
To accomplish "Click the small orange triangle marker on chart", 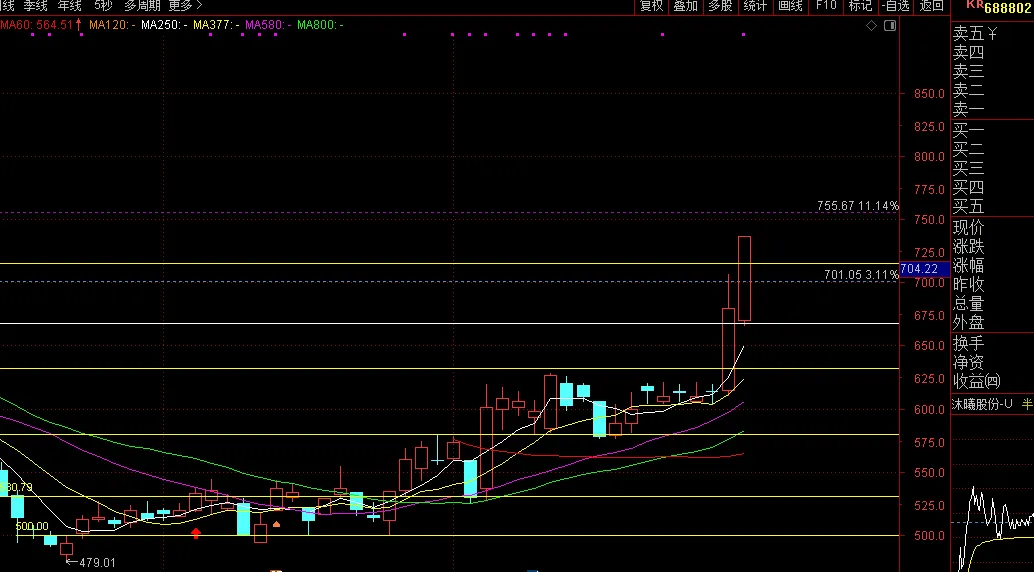I will [x=276, y=524].
